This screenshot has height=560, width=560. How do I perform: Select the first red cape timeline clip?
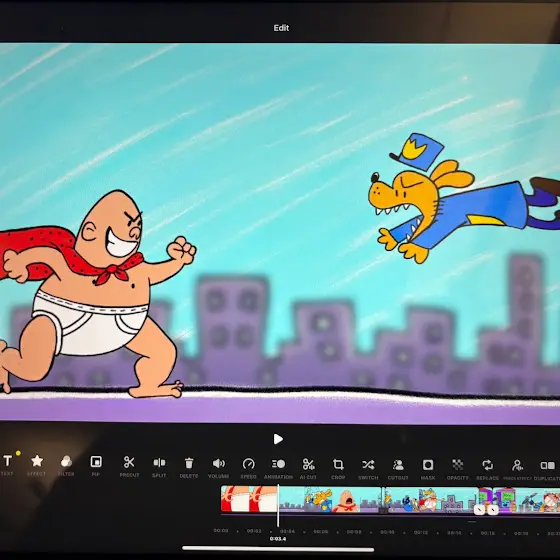[x=249, y=499]
